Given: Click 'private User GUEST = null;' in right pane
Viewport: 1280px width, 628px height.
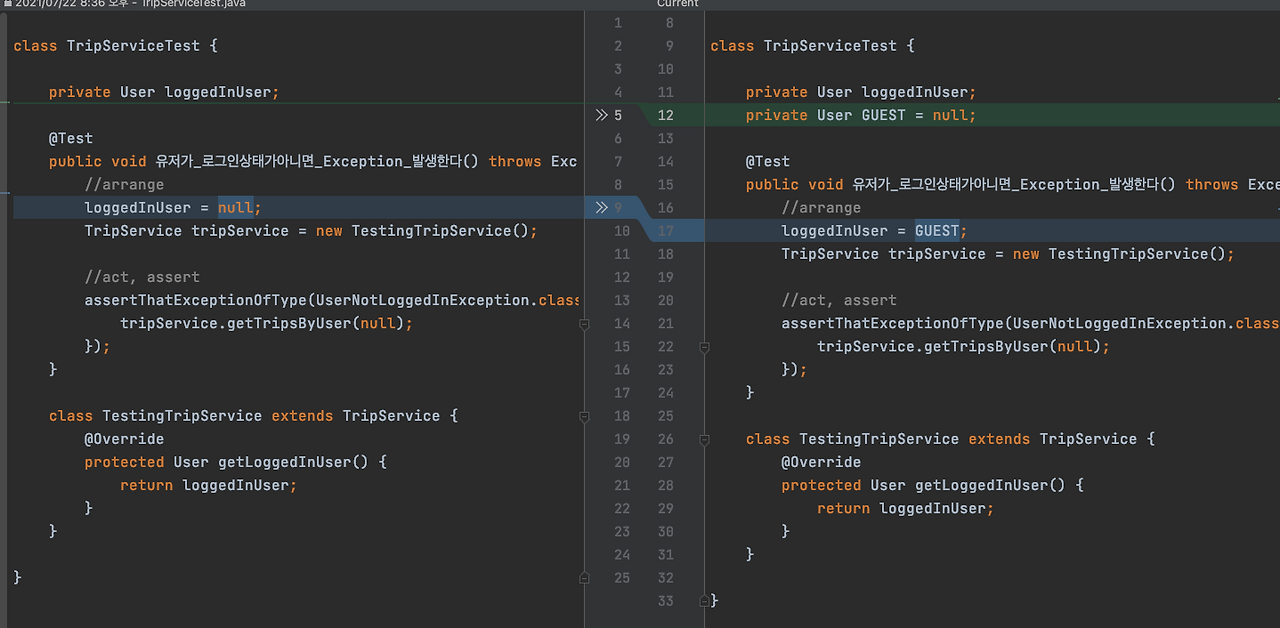Looking at the screenshot, I should 861,115.
